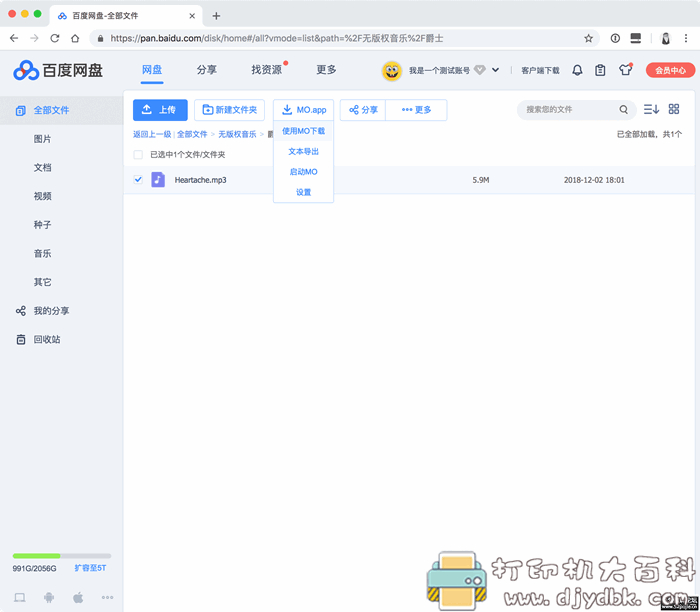Click the Apple client icon
700x612 pixels.
[x=78, y=597]
